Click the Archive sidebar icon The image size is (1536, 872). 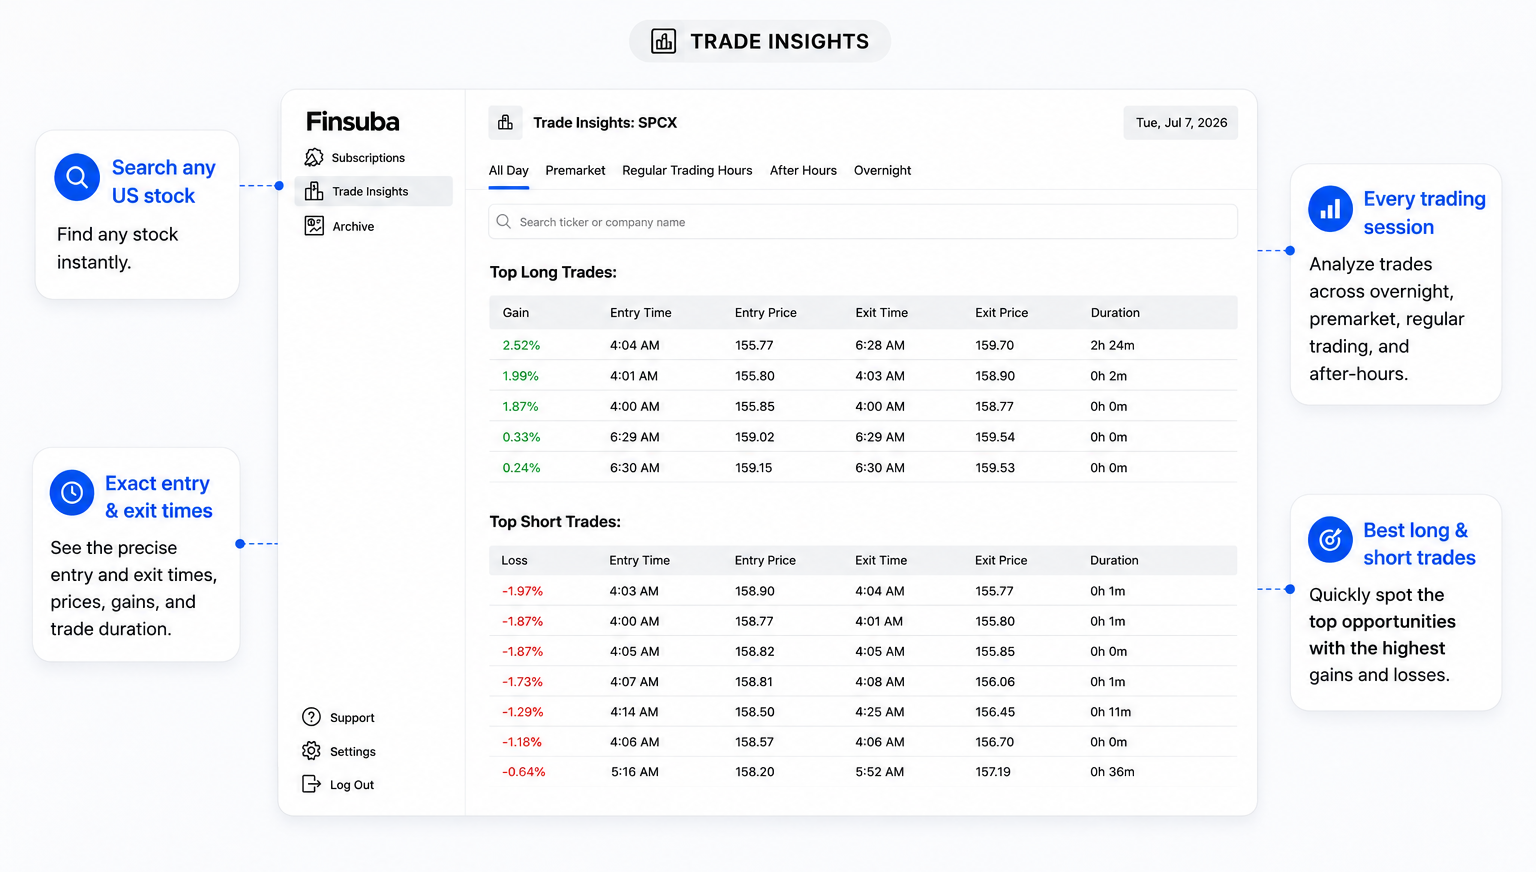click(x=314, y=226)
